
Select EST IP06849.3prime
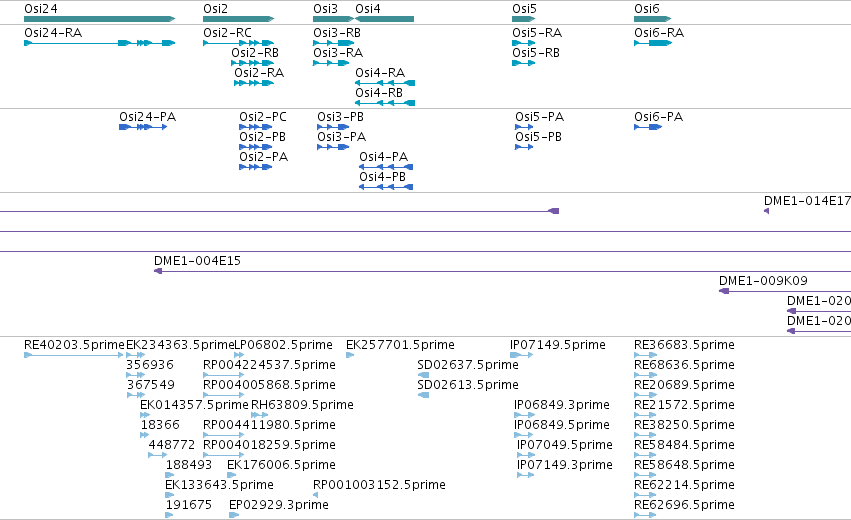(x=524, y=416)
